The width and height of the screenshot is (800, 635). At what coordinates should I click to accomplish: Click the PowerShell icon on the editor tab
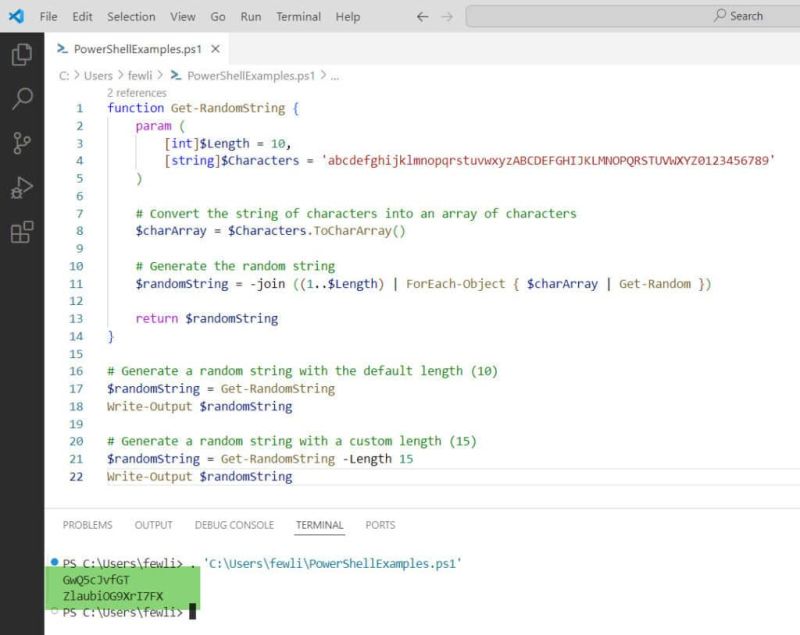62,48
